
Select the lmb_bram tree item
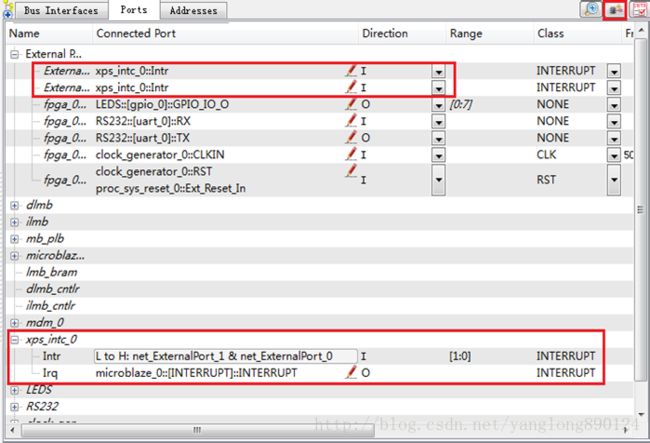(x=51, y=272)
